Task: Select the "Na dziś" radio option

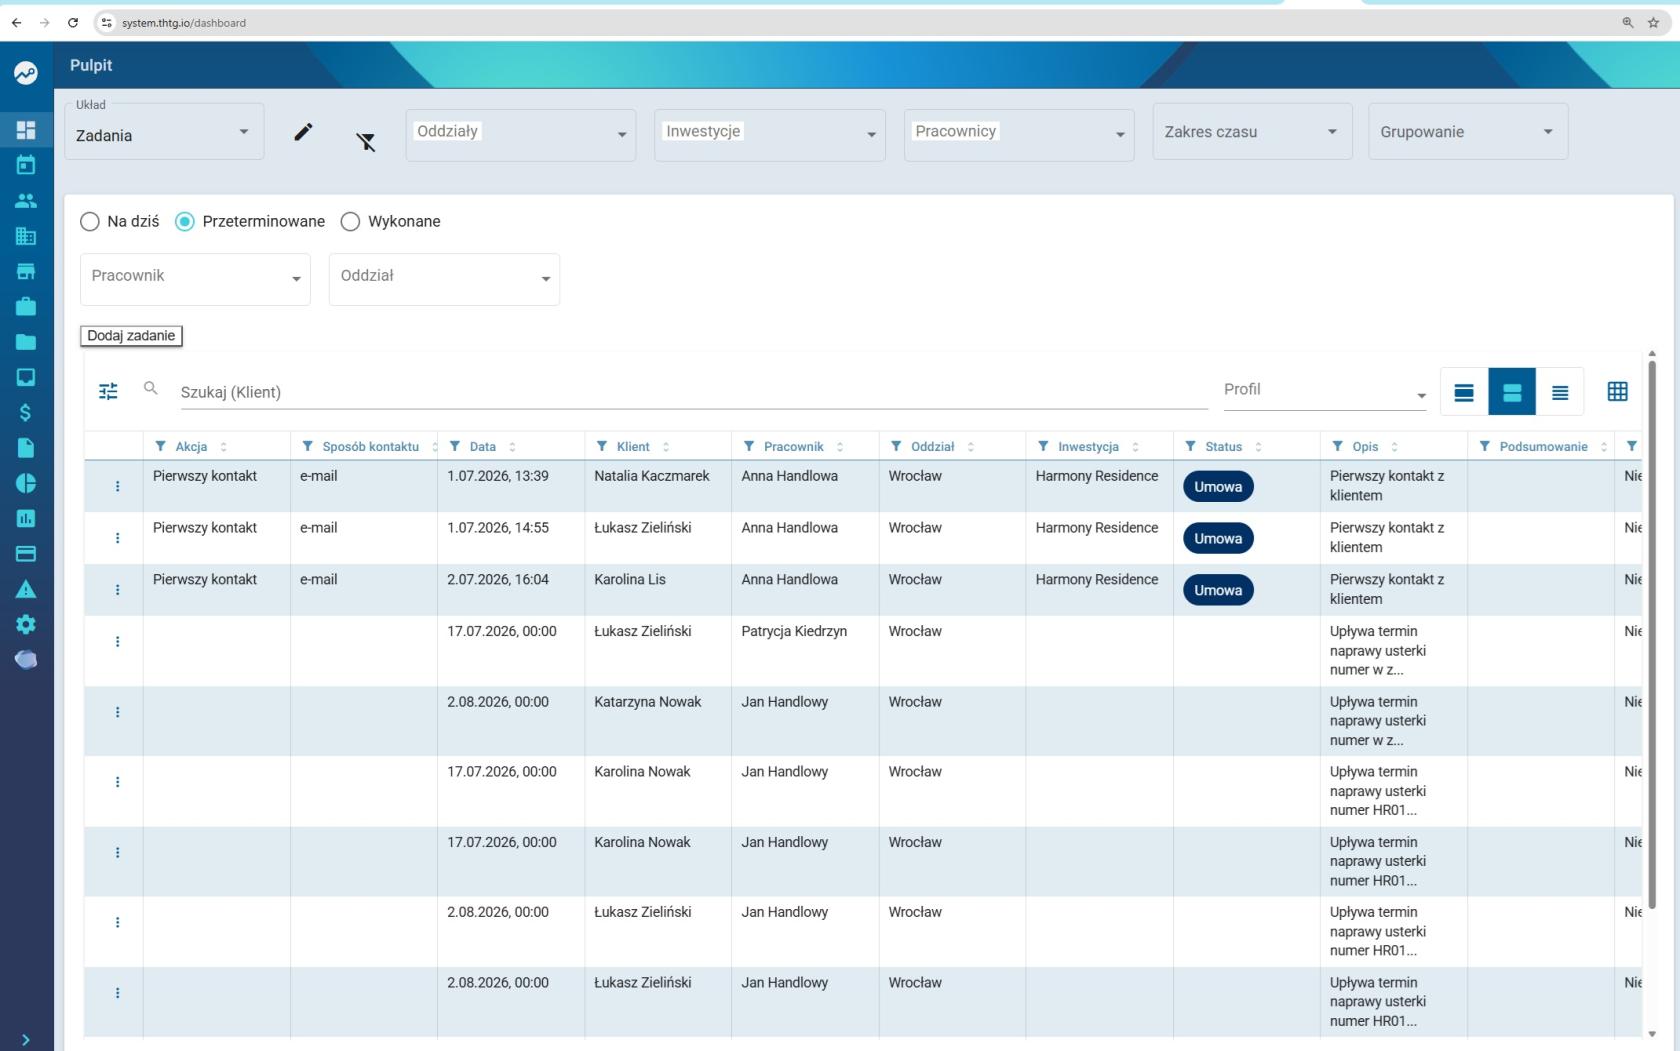Action: [x=90, y=222]
